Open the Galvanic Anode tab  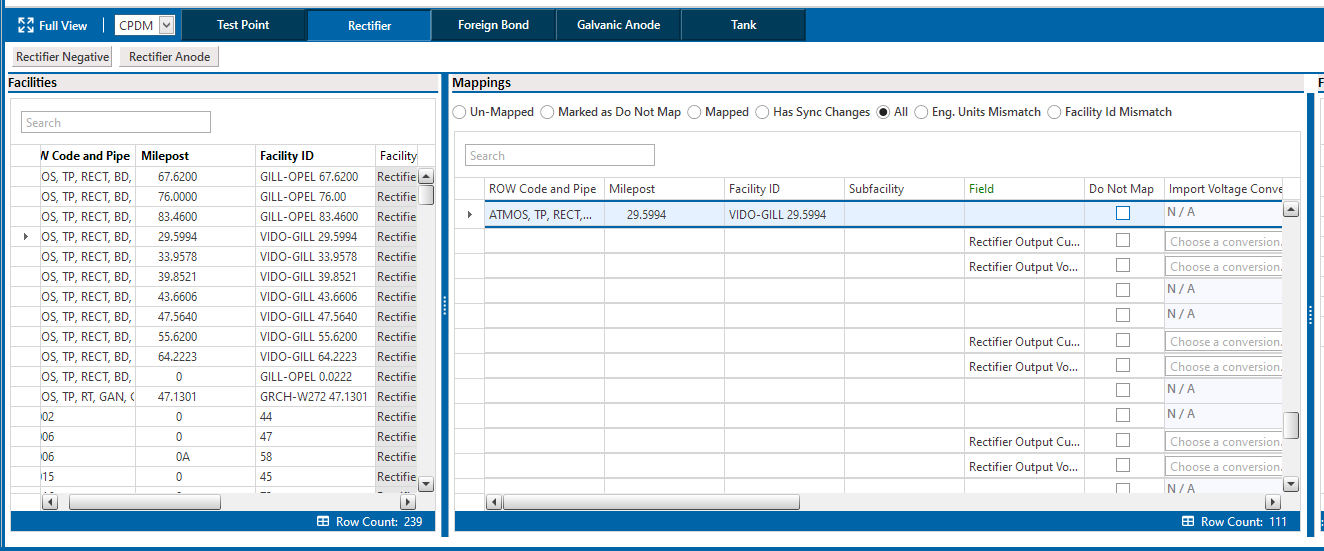[618, 25]
